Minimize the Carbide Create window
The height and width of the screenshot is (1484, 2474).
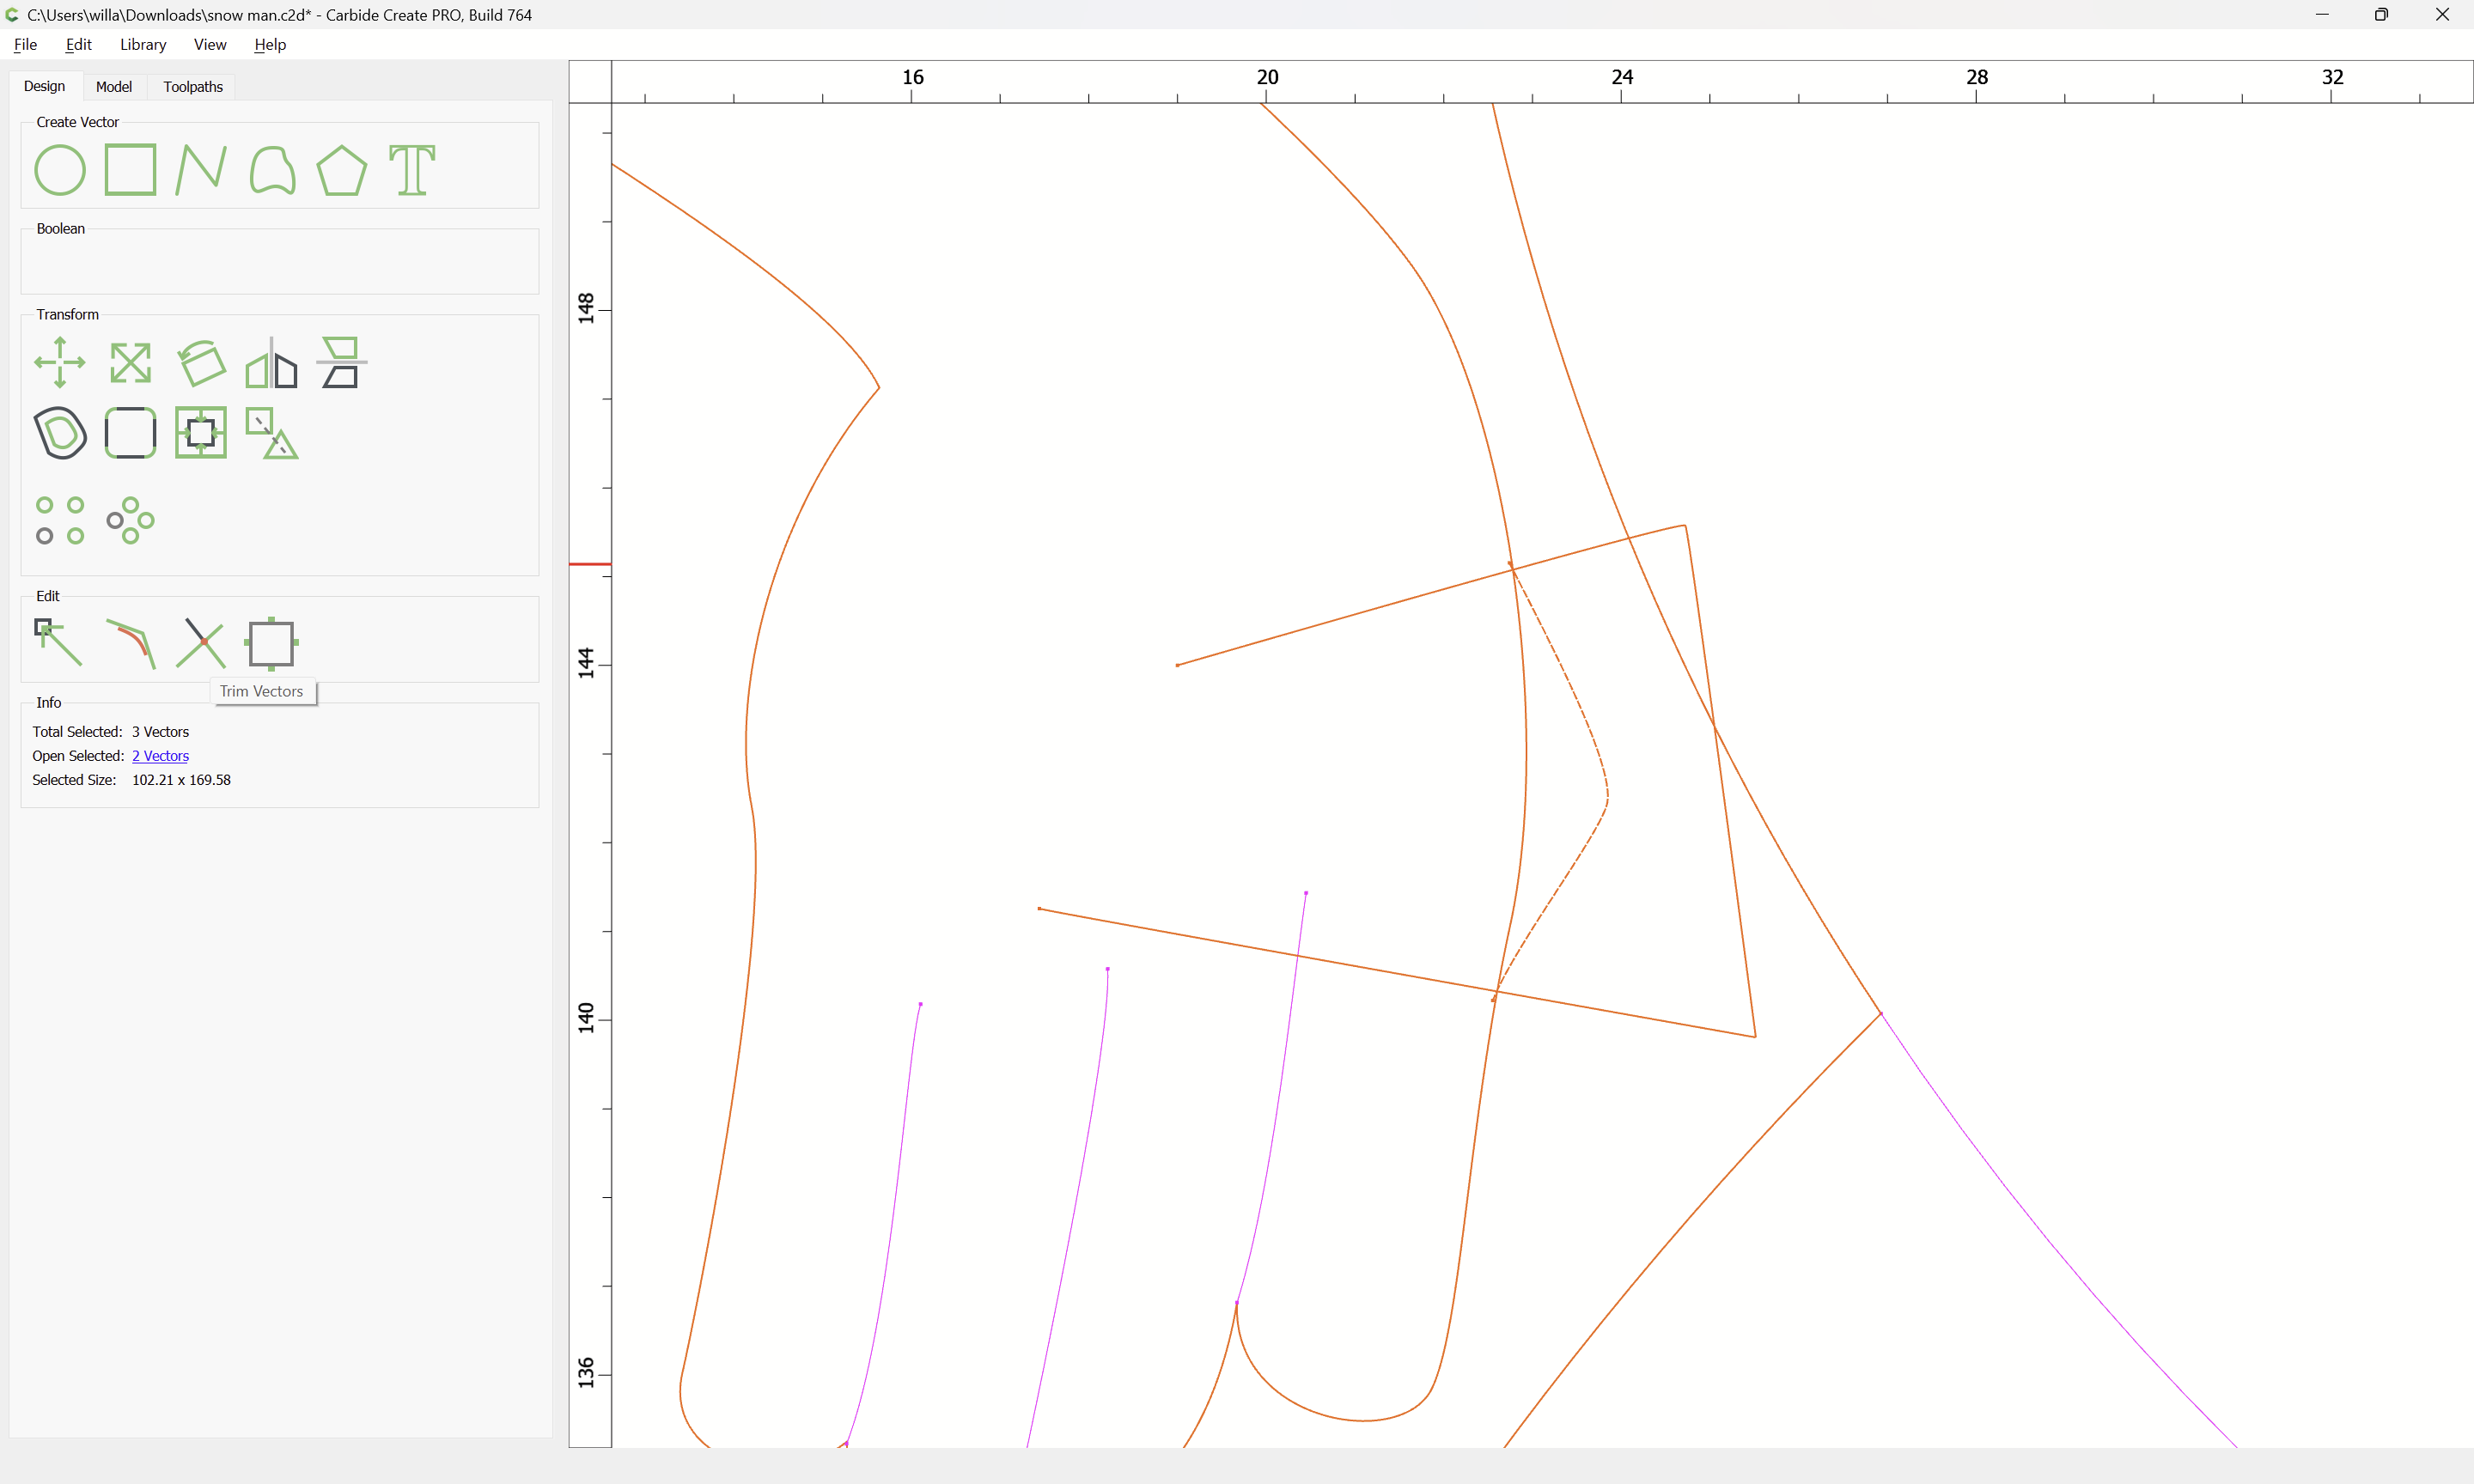(2322, 15)
